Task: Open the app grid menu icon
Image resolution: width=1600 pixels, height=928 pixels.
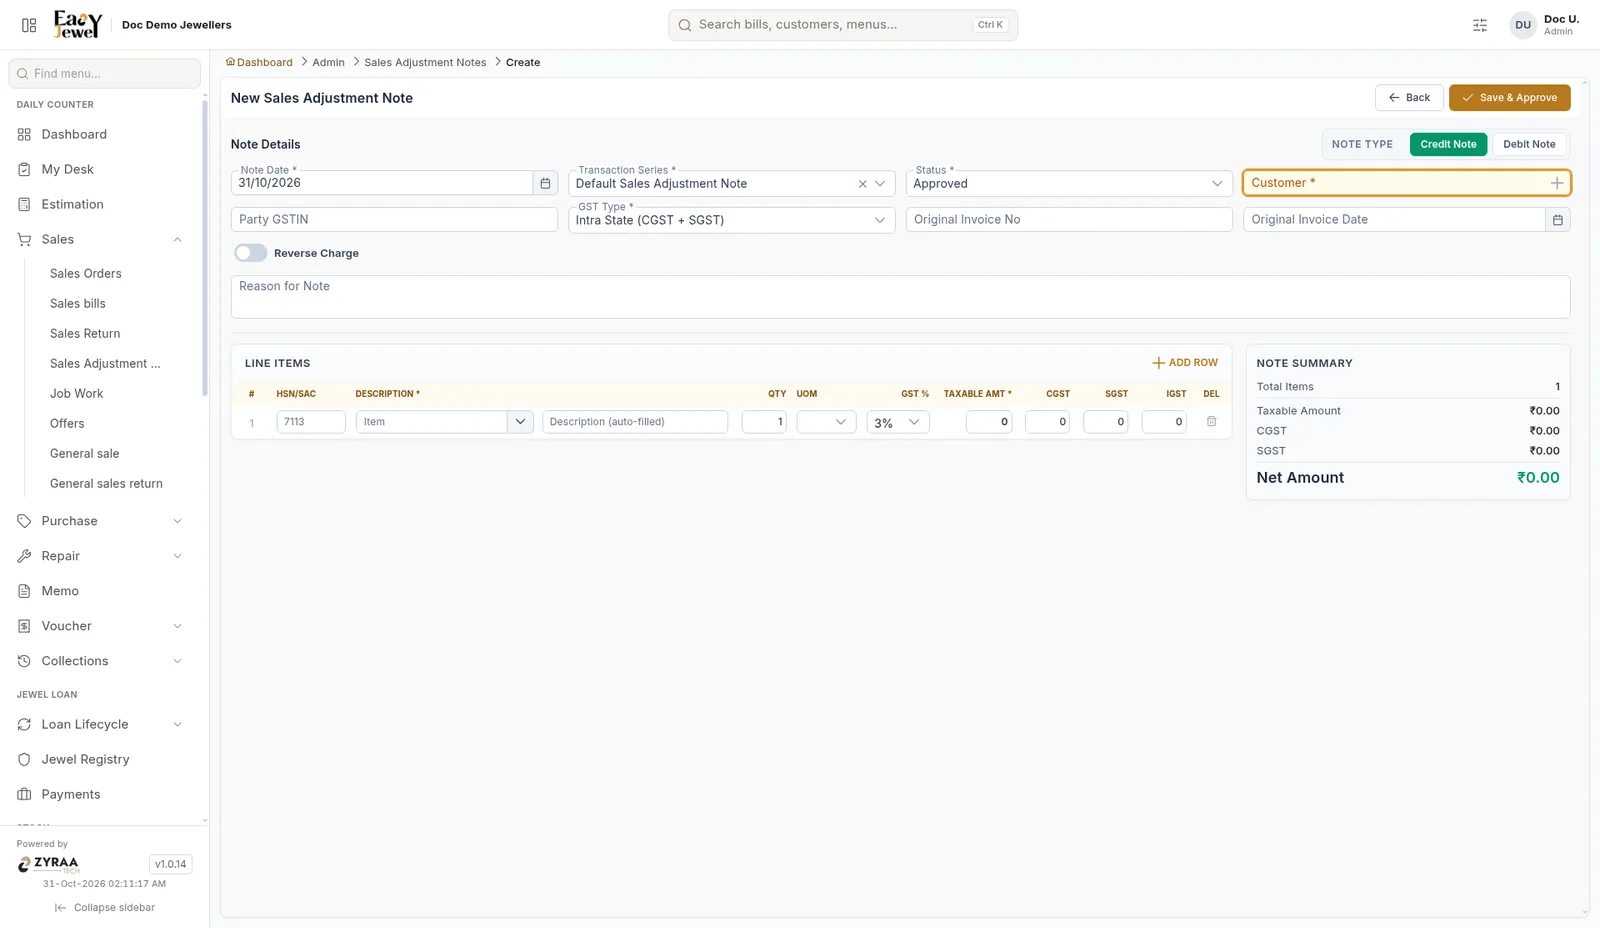Action: (x=29, y=25)
